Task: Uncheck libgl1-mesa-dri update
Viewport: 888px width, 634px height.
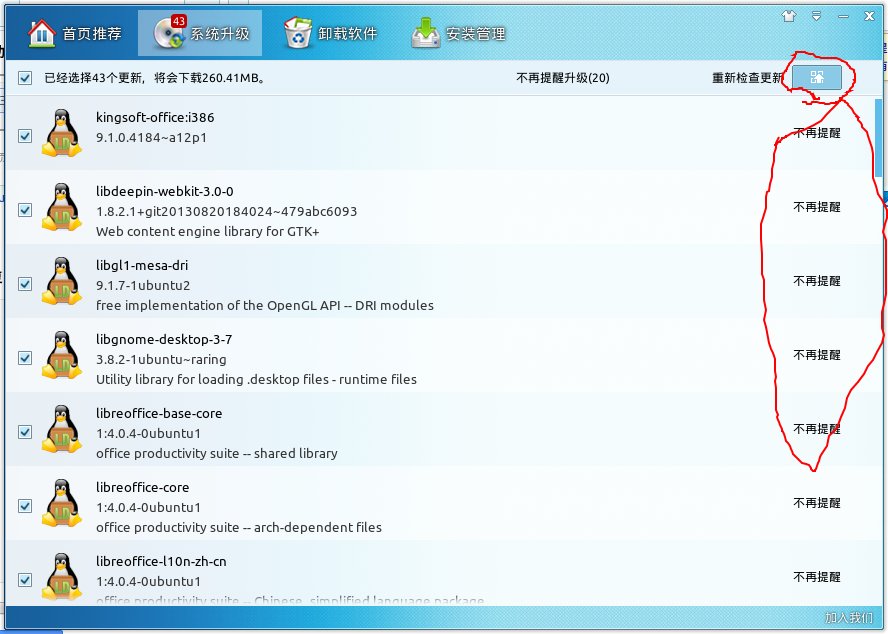Action: pyautogui.click(x=25, y=284)
